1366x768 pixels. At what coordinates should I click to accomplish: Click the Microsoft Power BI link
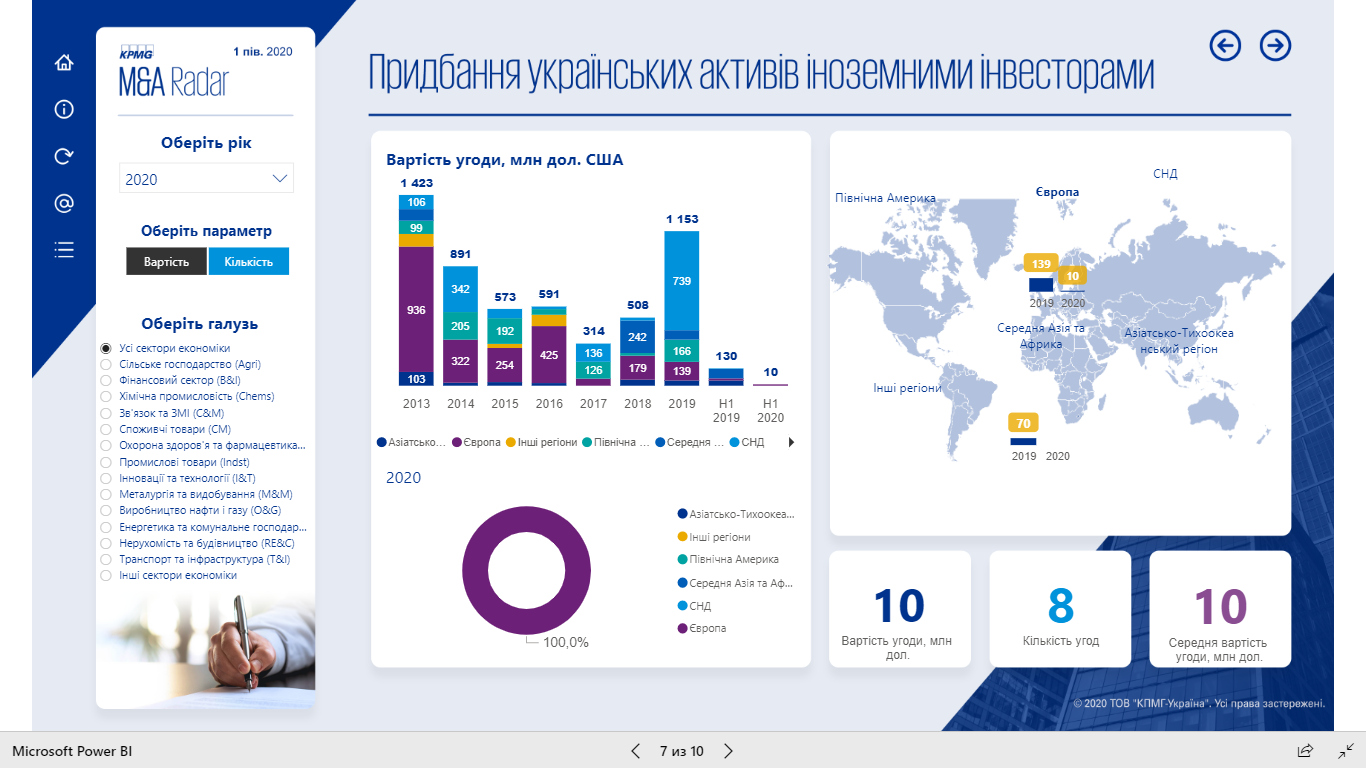[x=72, y=751]
